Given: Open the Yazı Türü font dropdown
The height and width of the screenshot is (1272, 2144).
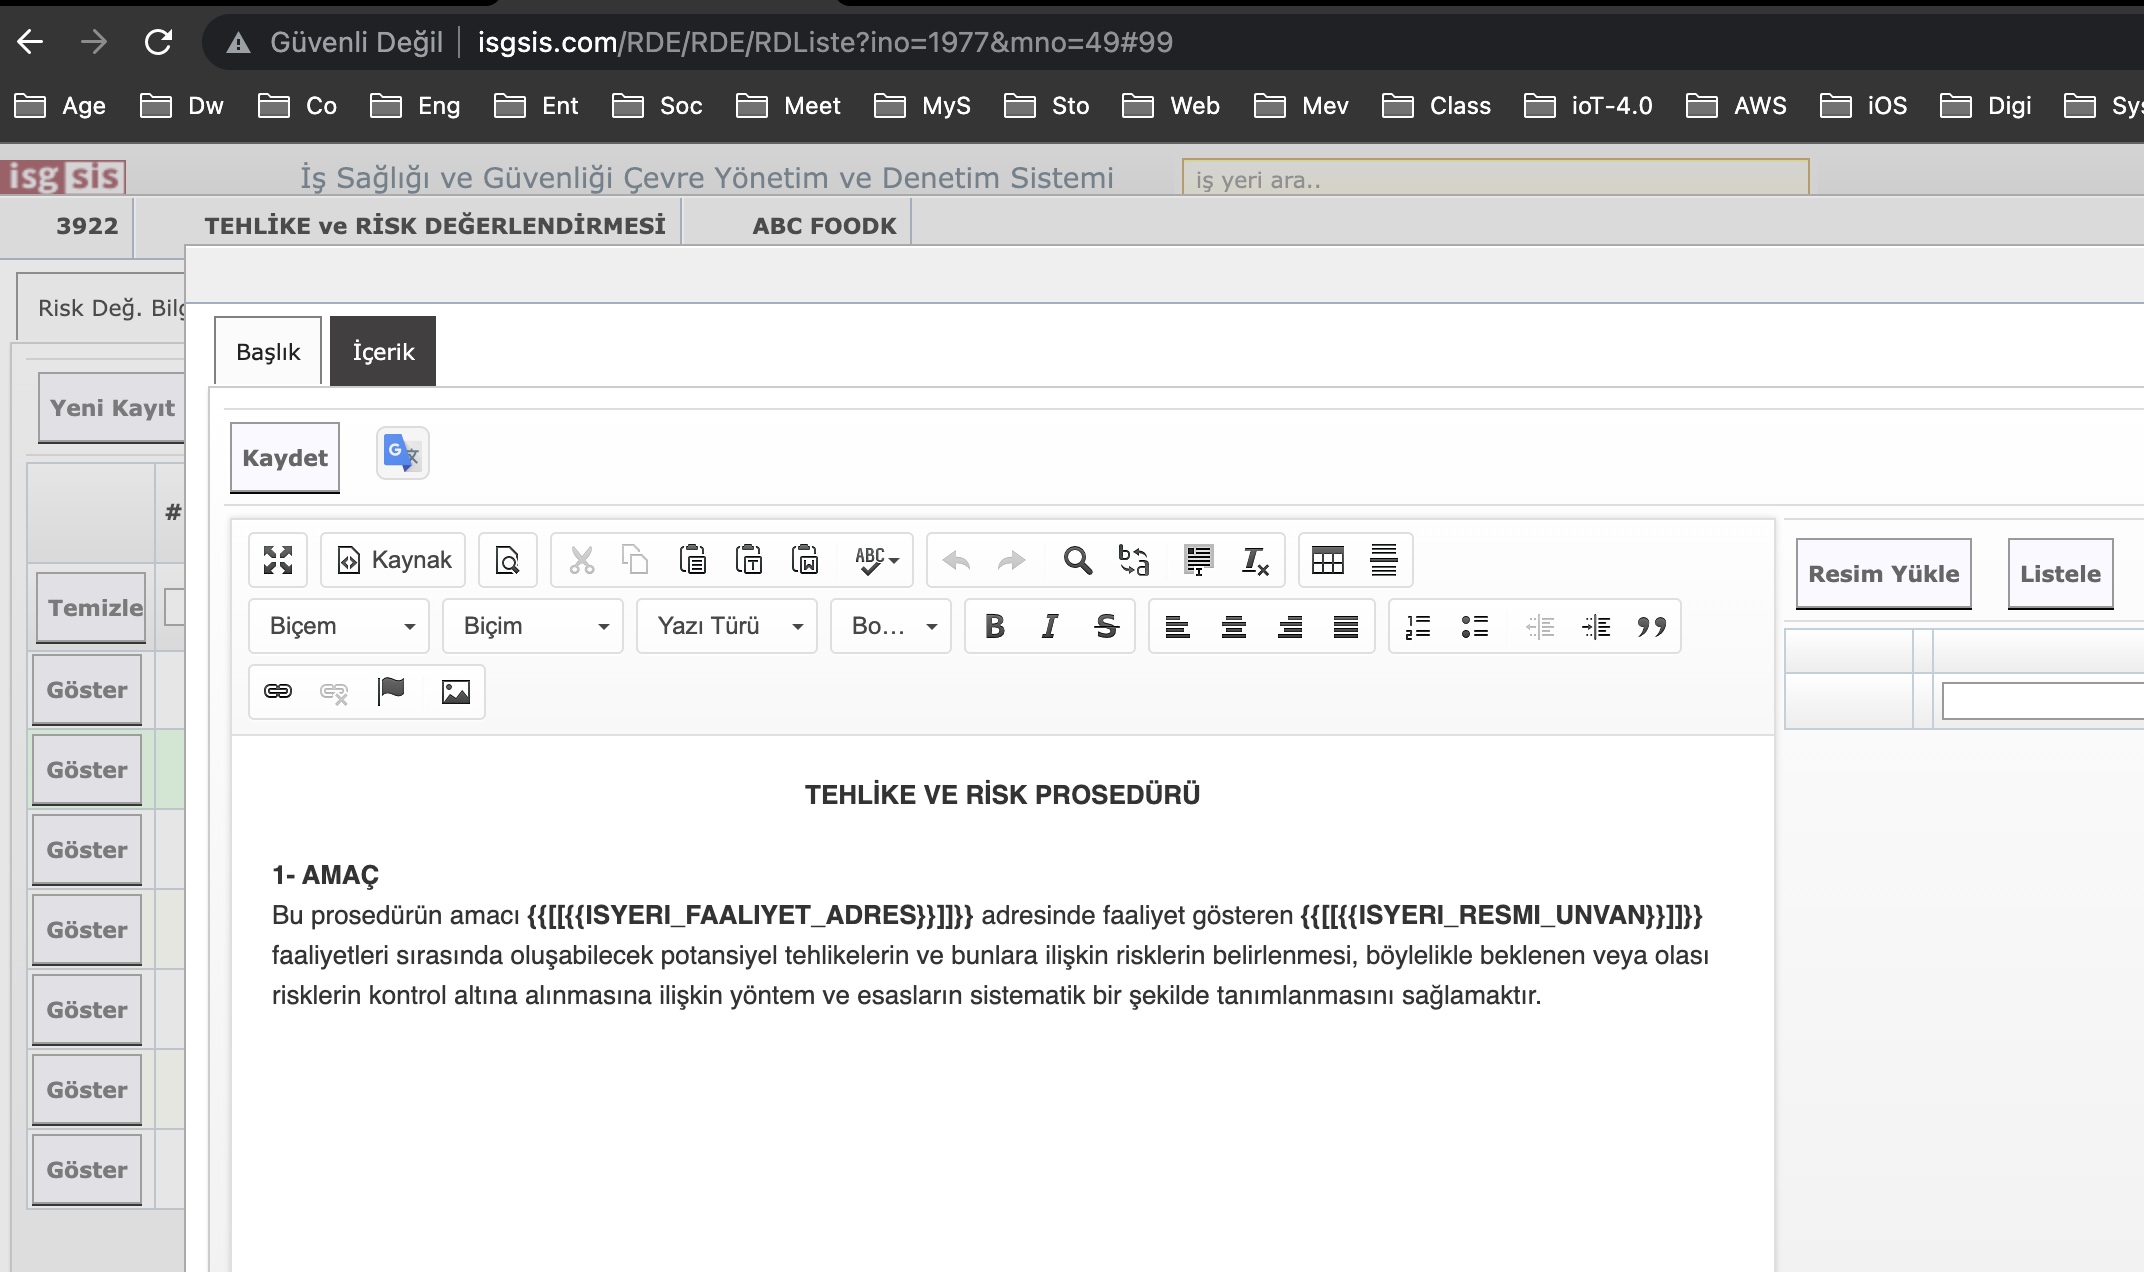Looking at the screenshot, I should coord(727,627).
